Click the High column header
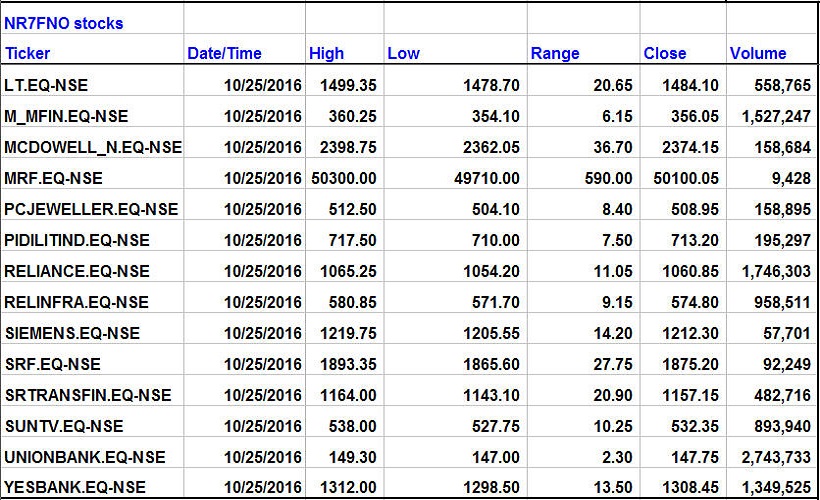The image size is (820, 500). [326, 53]
